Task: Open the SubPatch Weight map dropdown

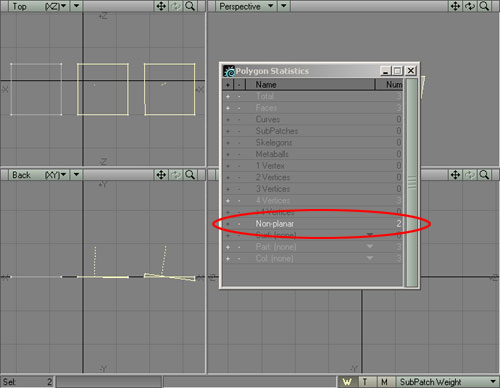Action: pyautogui.click(x=447, y=382)
